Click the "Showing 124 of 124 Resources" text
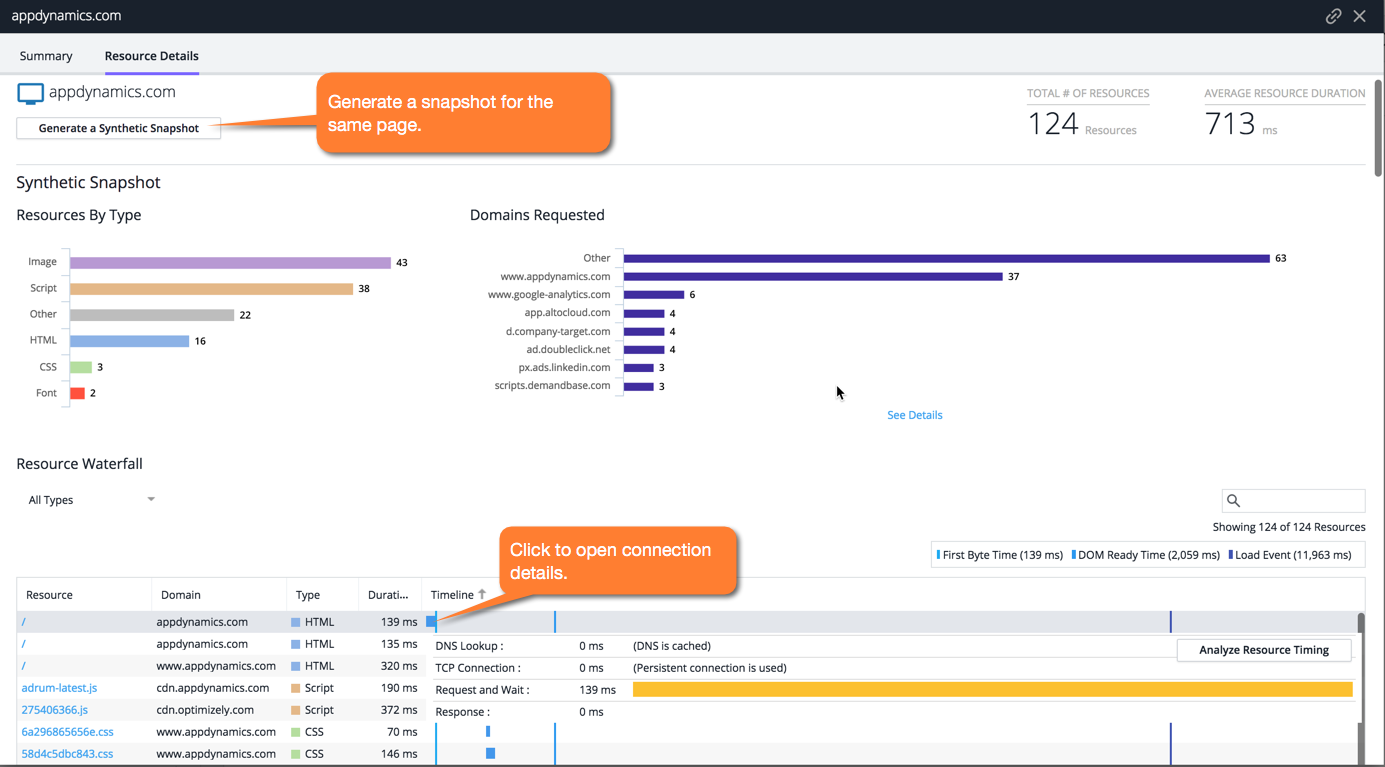Screen dimensions: 1385x767 point(1289,527)
